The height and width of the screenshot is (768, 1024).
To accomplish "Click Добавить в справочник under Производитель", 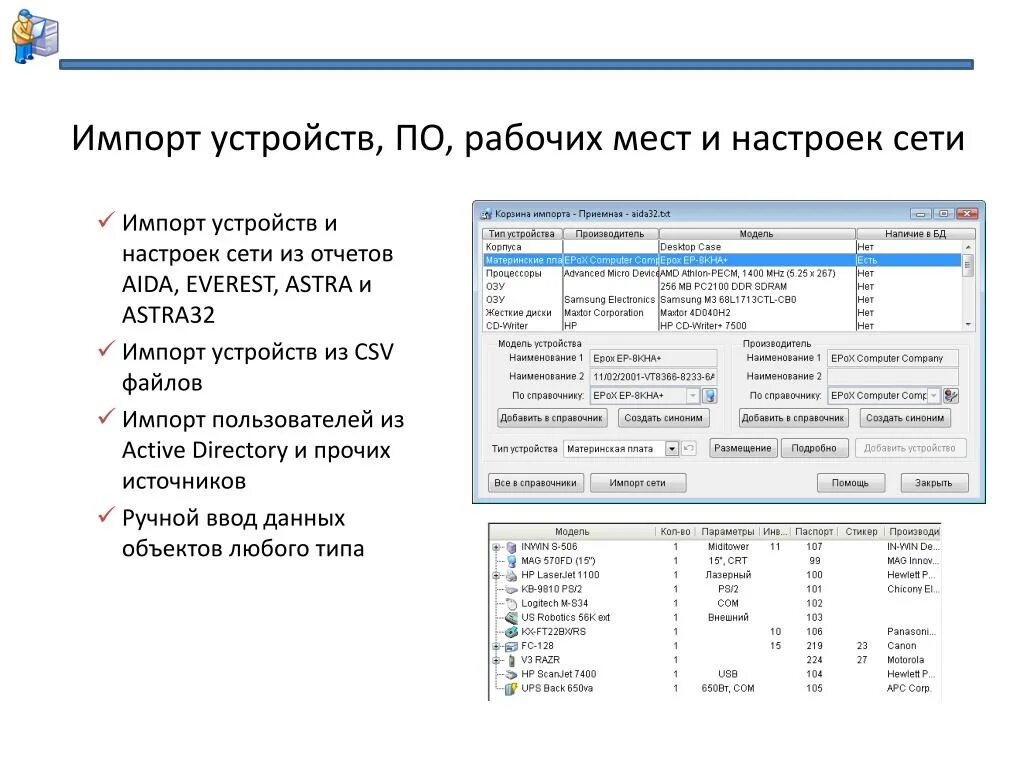I will point(793,418).
